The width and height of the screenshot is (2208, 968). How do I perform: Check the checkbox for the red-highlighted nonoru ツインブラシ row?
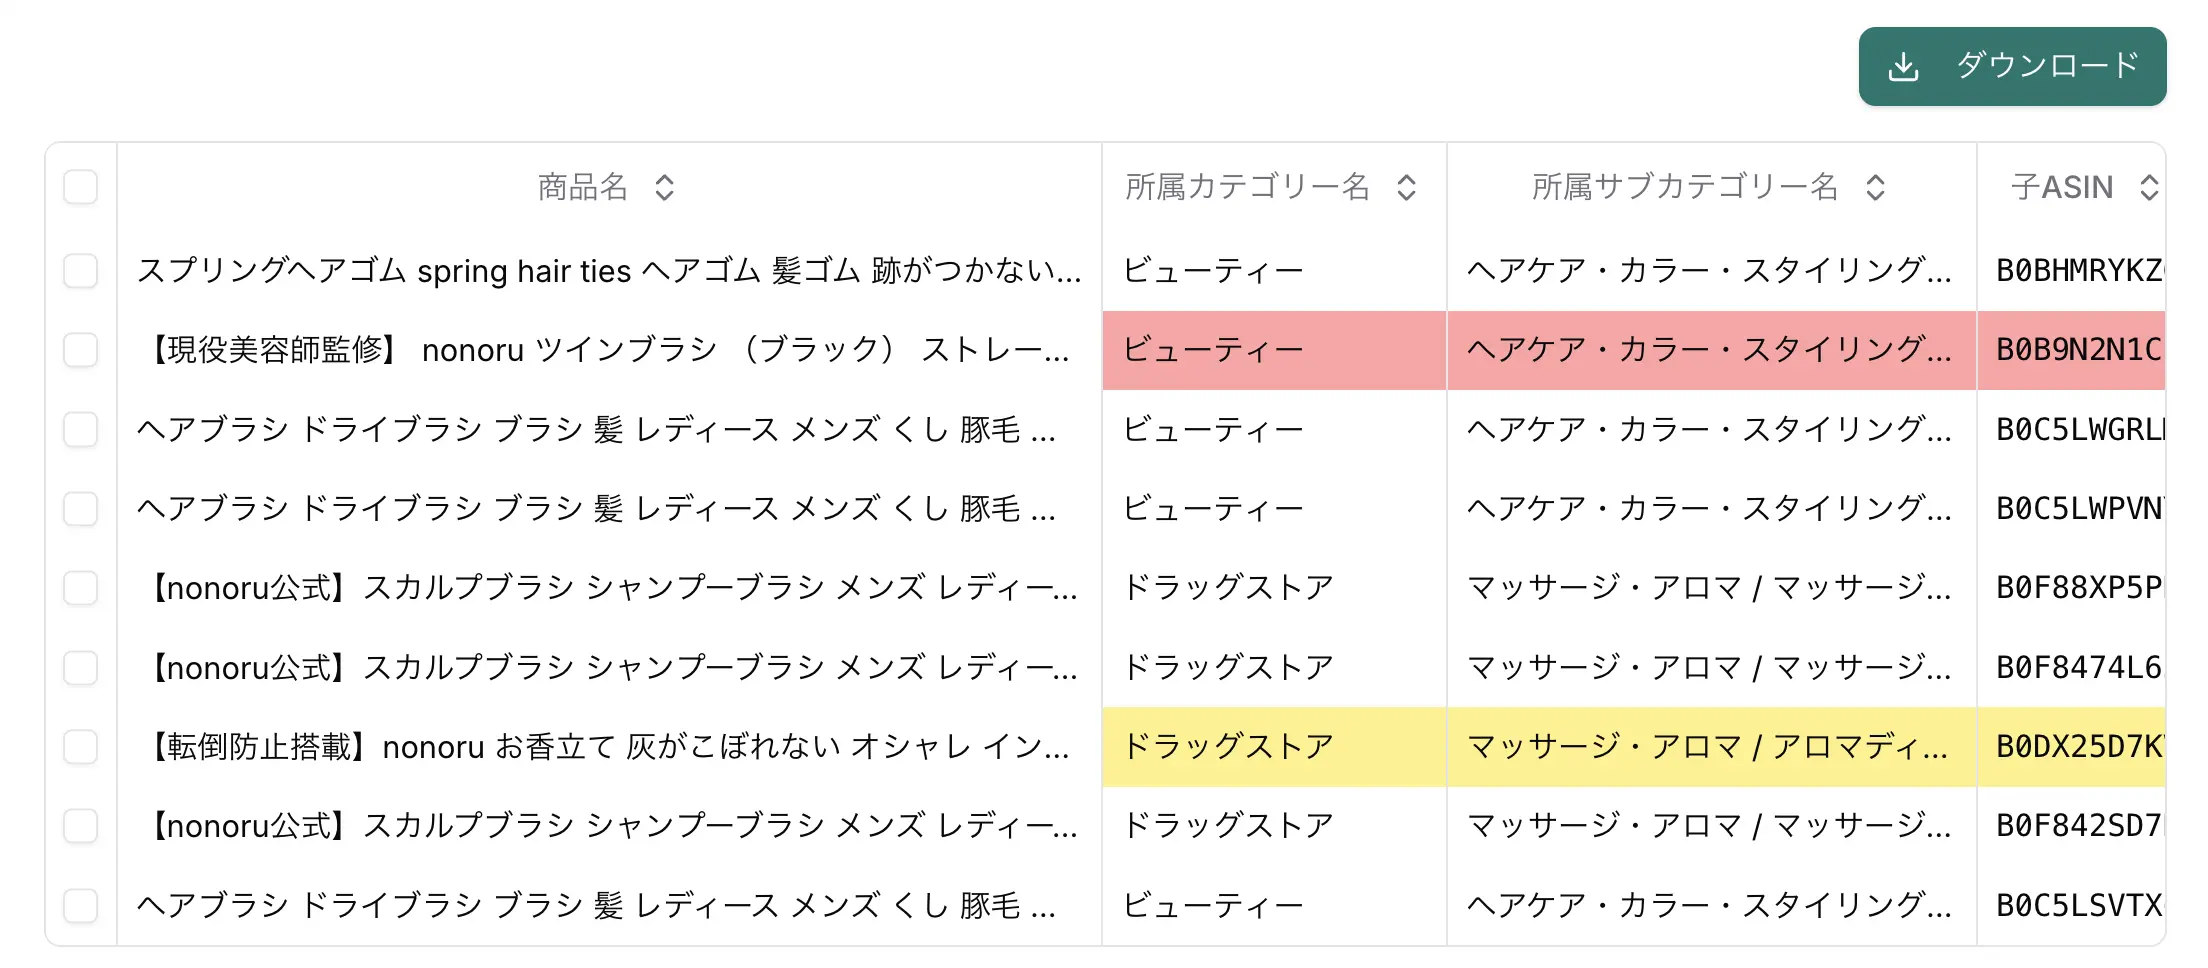pyautogui.click(x=81, y=351)
